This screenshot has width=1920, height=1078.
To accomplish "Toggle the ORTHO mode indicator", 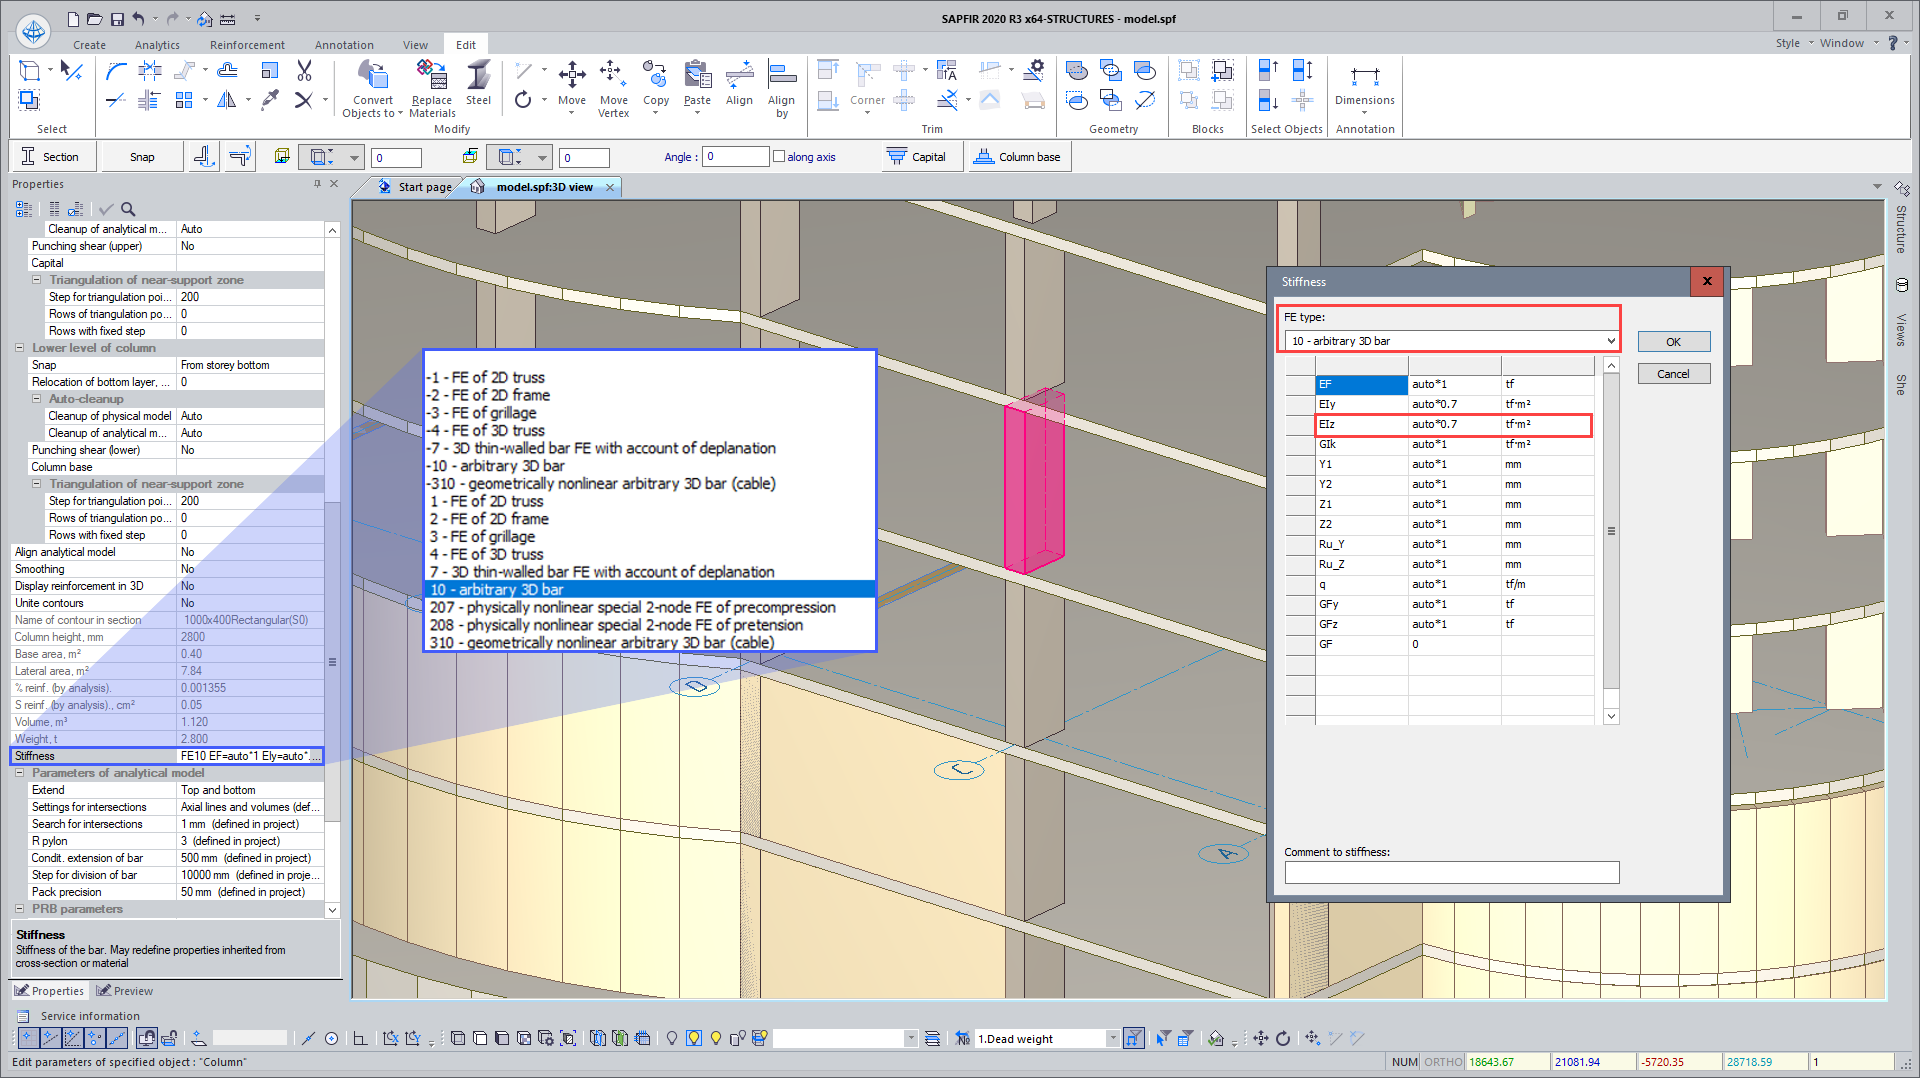I will pos(1442,1062).
